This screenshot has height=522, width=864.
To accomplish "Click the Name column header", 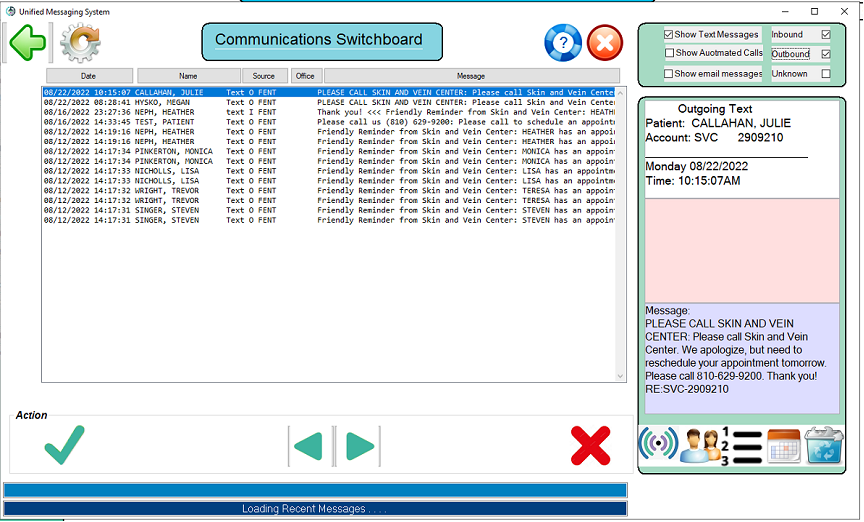I will tap(188, 76).
